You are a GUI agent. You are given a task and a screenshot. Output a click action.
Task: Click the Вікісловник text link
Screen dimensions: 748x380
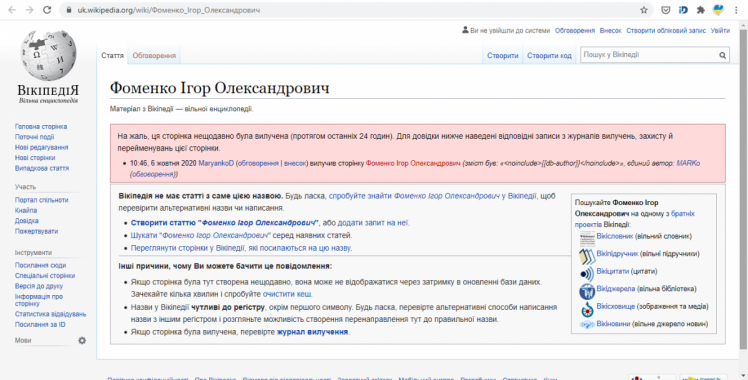(615, 236)
